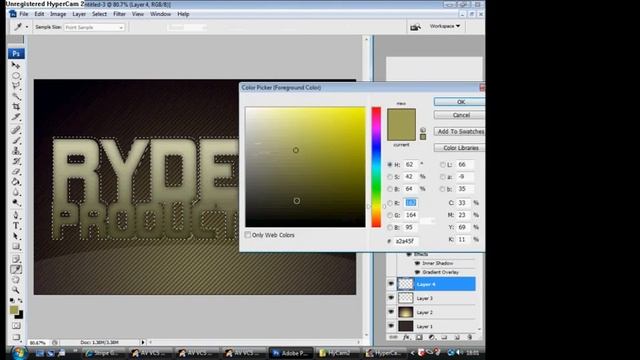Select the Brush tool
The height and width of the screenshot is (360, 640).
click(x=16, y=141)
